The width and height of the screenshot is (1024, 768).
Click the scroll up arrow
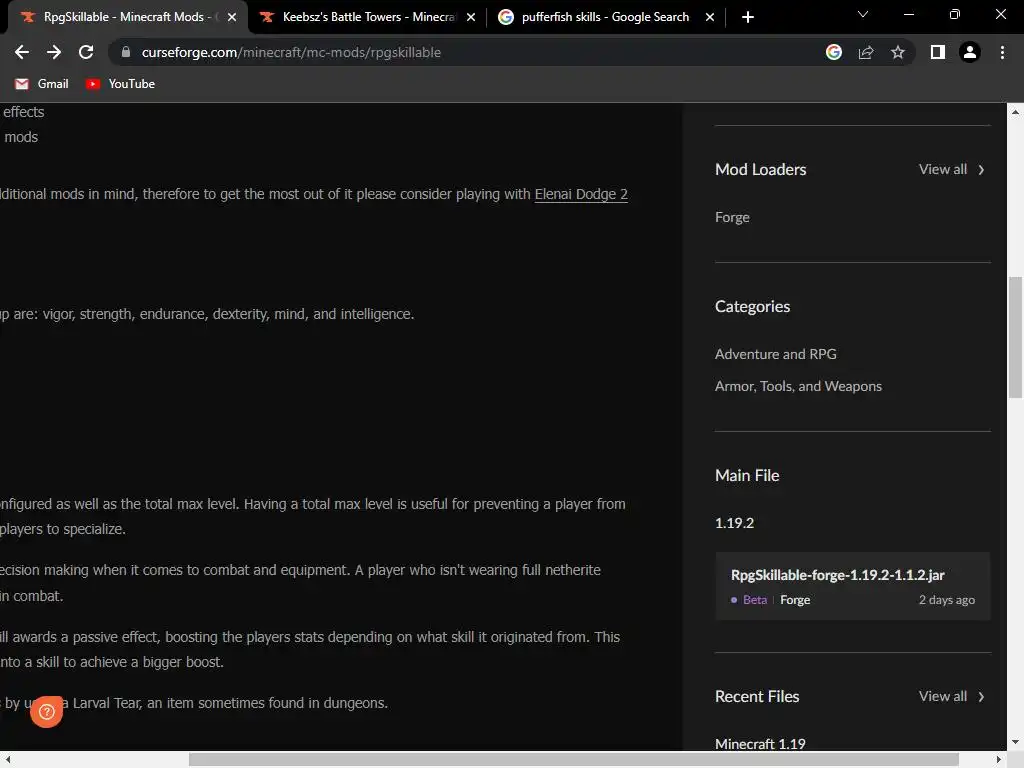pos(1015,112)
